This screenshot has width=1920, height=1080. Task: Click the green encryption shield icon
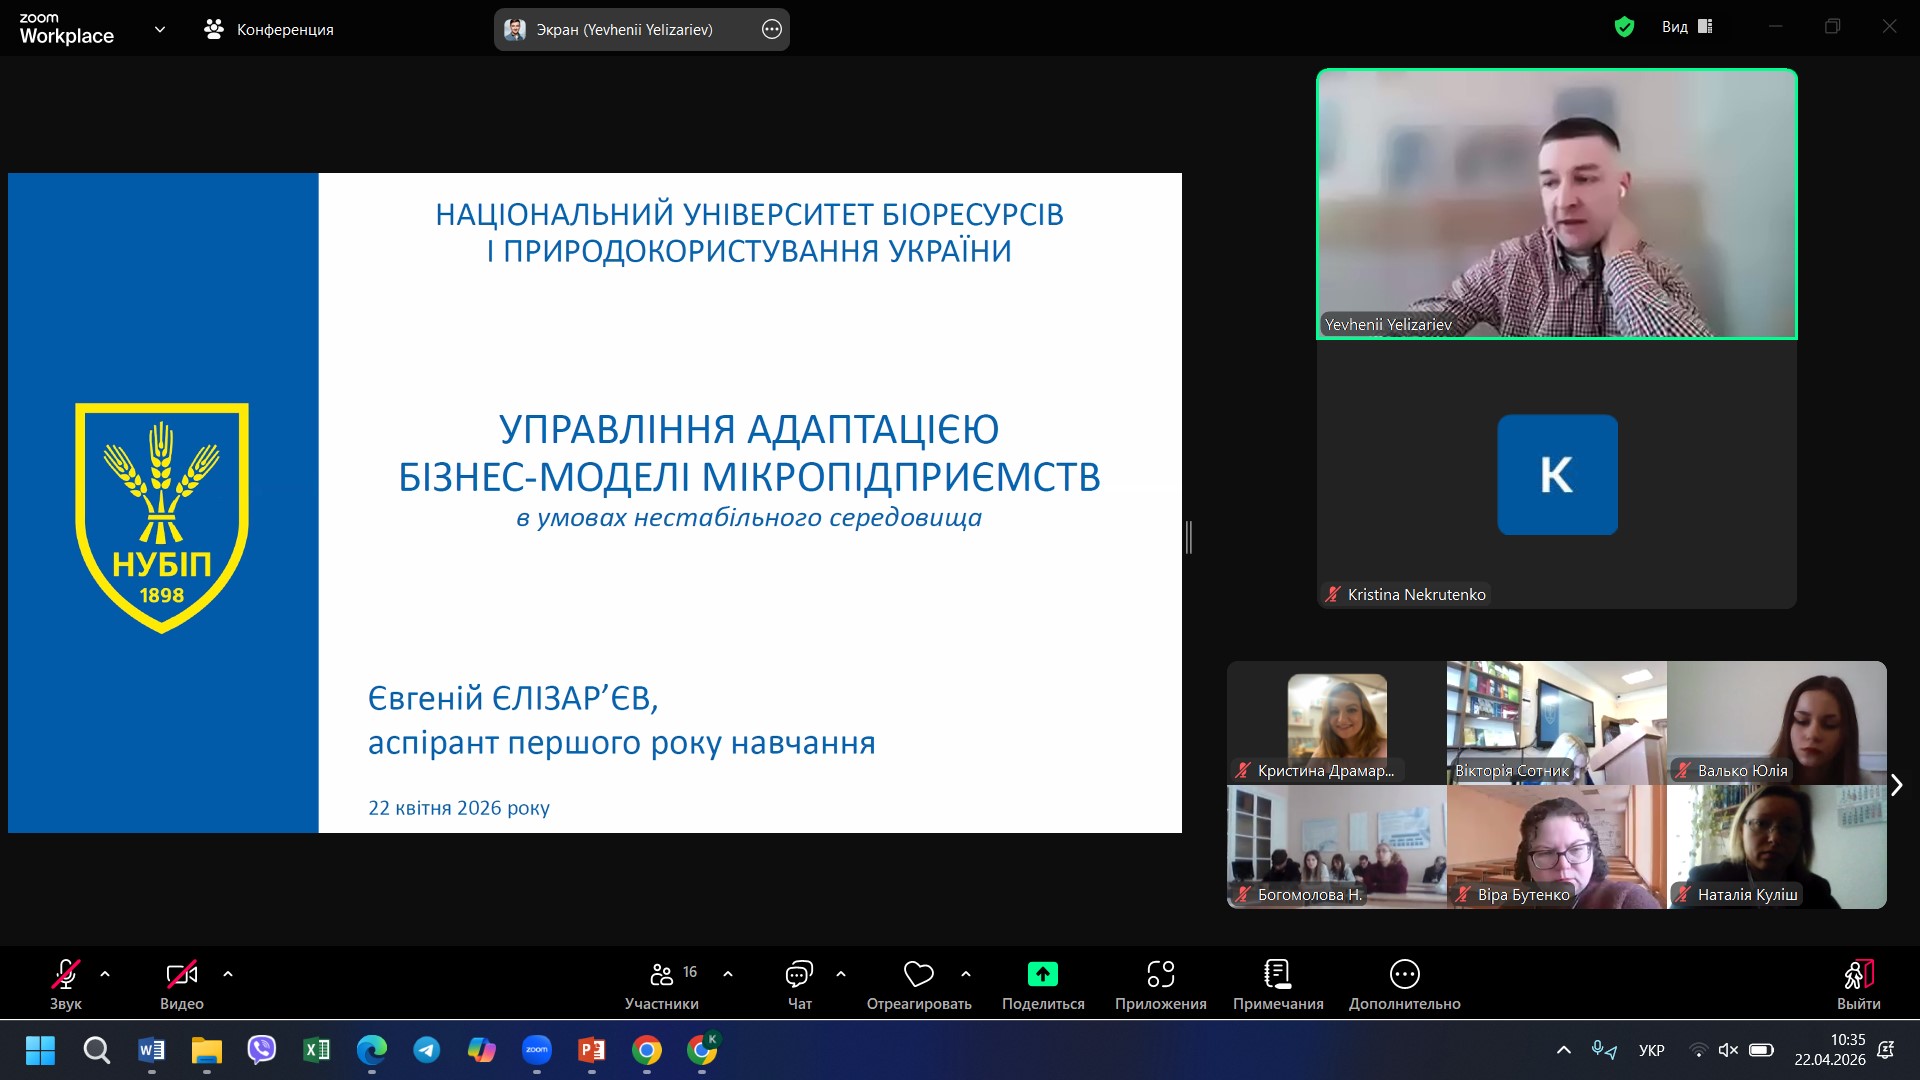[x=1624, y=27]
